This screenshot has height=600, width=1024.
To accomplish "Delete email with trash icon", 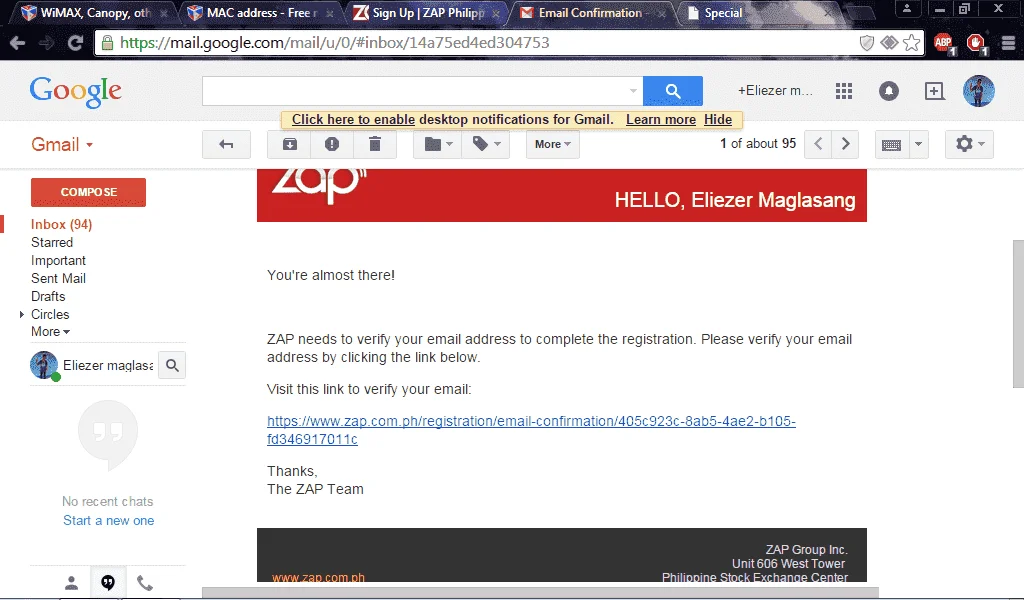I will click(x=375, y=144).
